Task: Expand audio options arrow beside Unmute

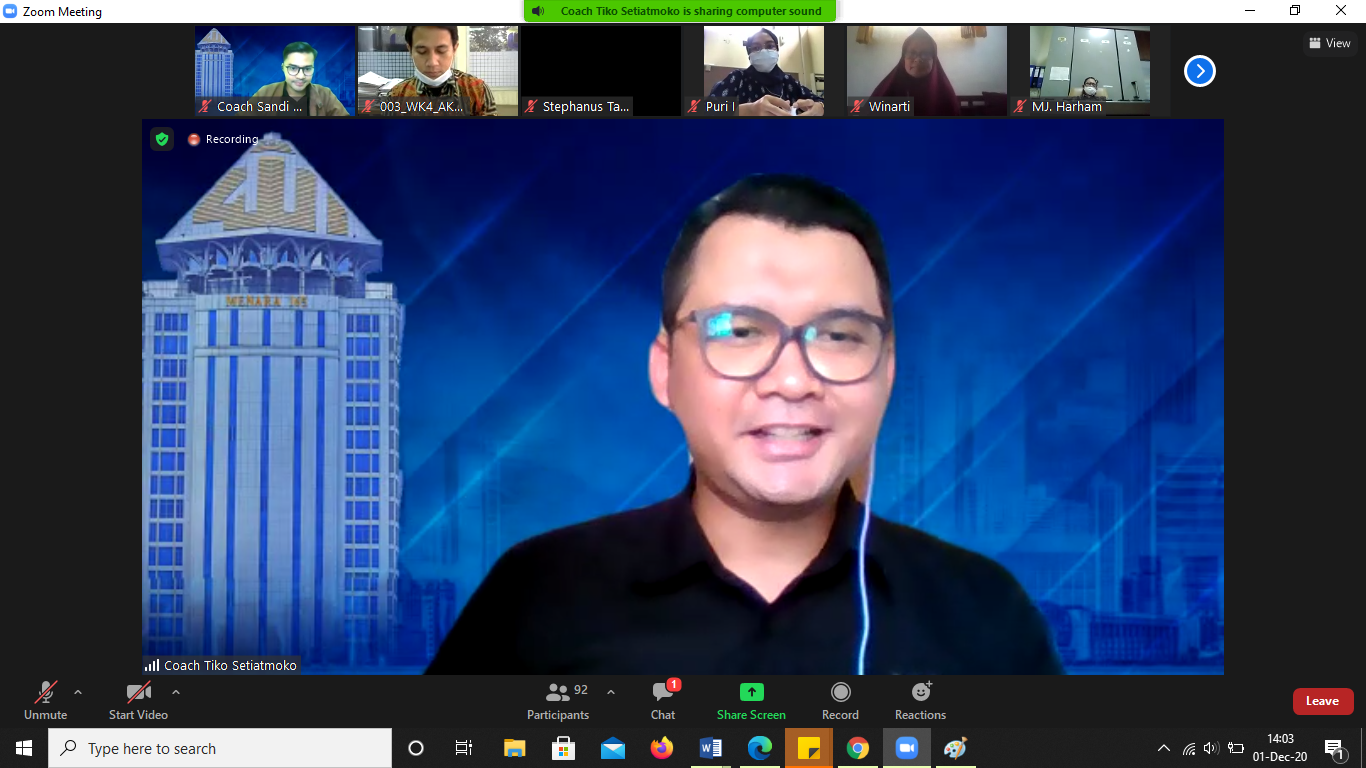Action: click(x=78, y=692)
